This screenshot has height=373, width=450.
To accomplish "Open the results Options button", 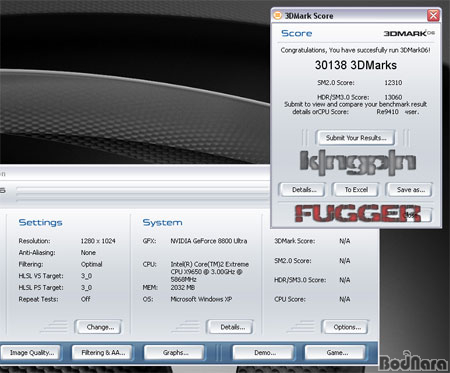I will 346,327.
